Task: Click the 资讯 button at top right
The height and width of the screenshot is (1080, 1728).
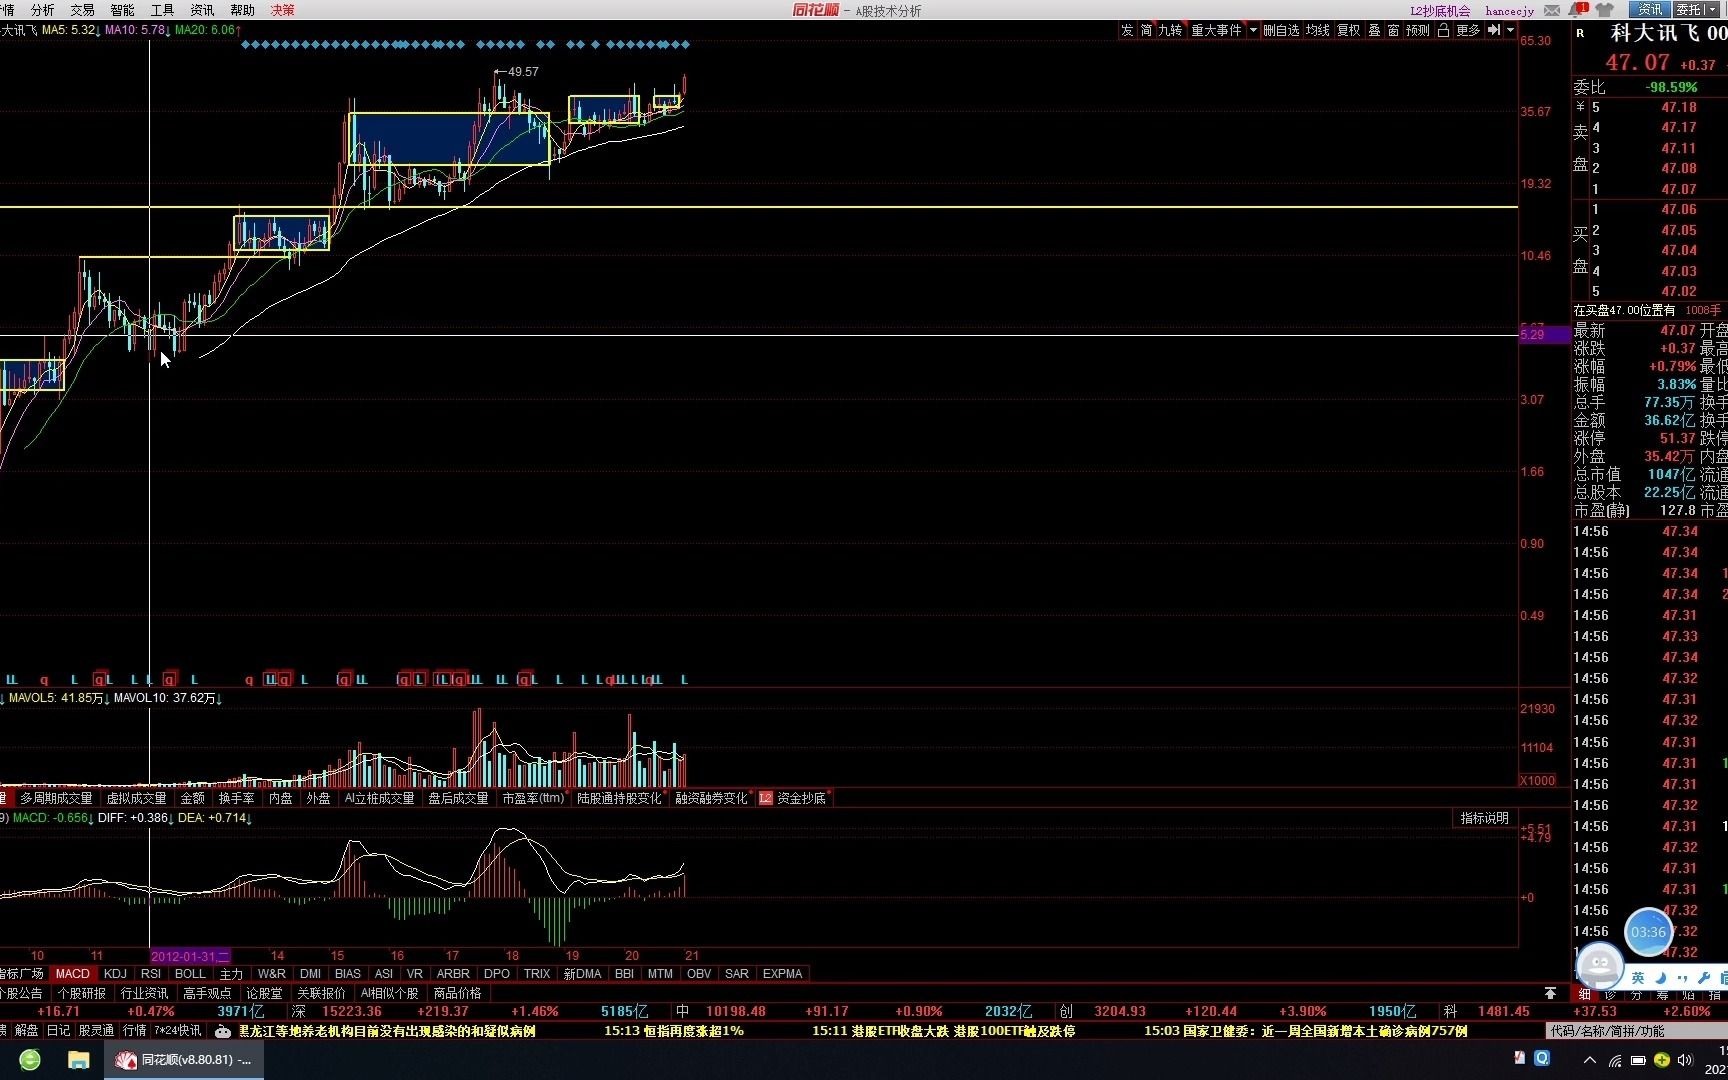Action: click(x=1650, y=10)
